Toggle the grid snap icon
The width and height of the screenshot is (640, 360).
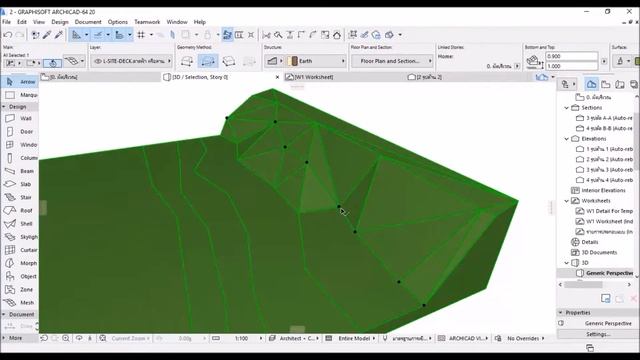point(141,35)
